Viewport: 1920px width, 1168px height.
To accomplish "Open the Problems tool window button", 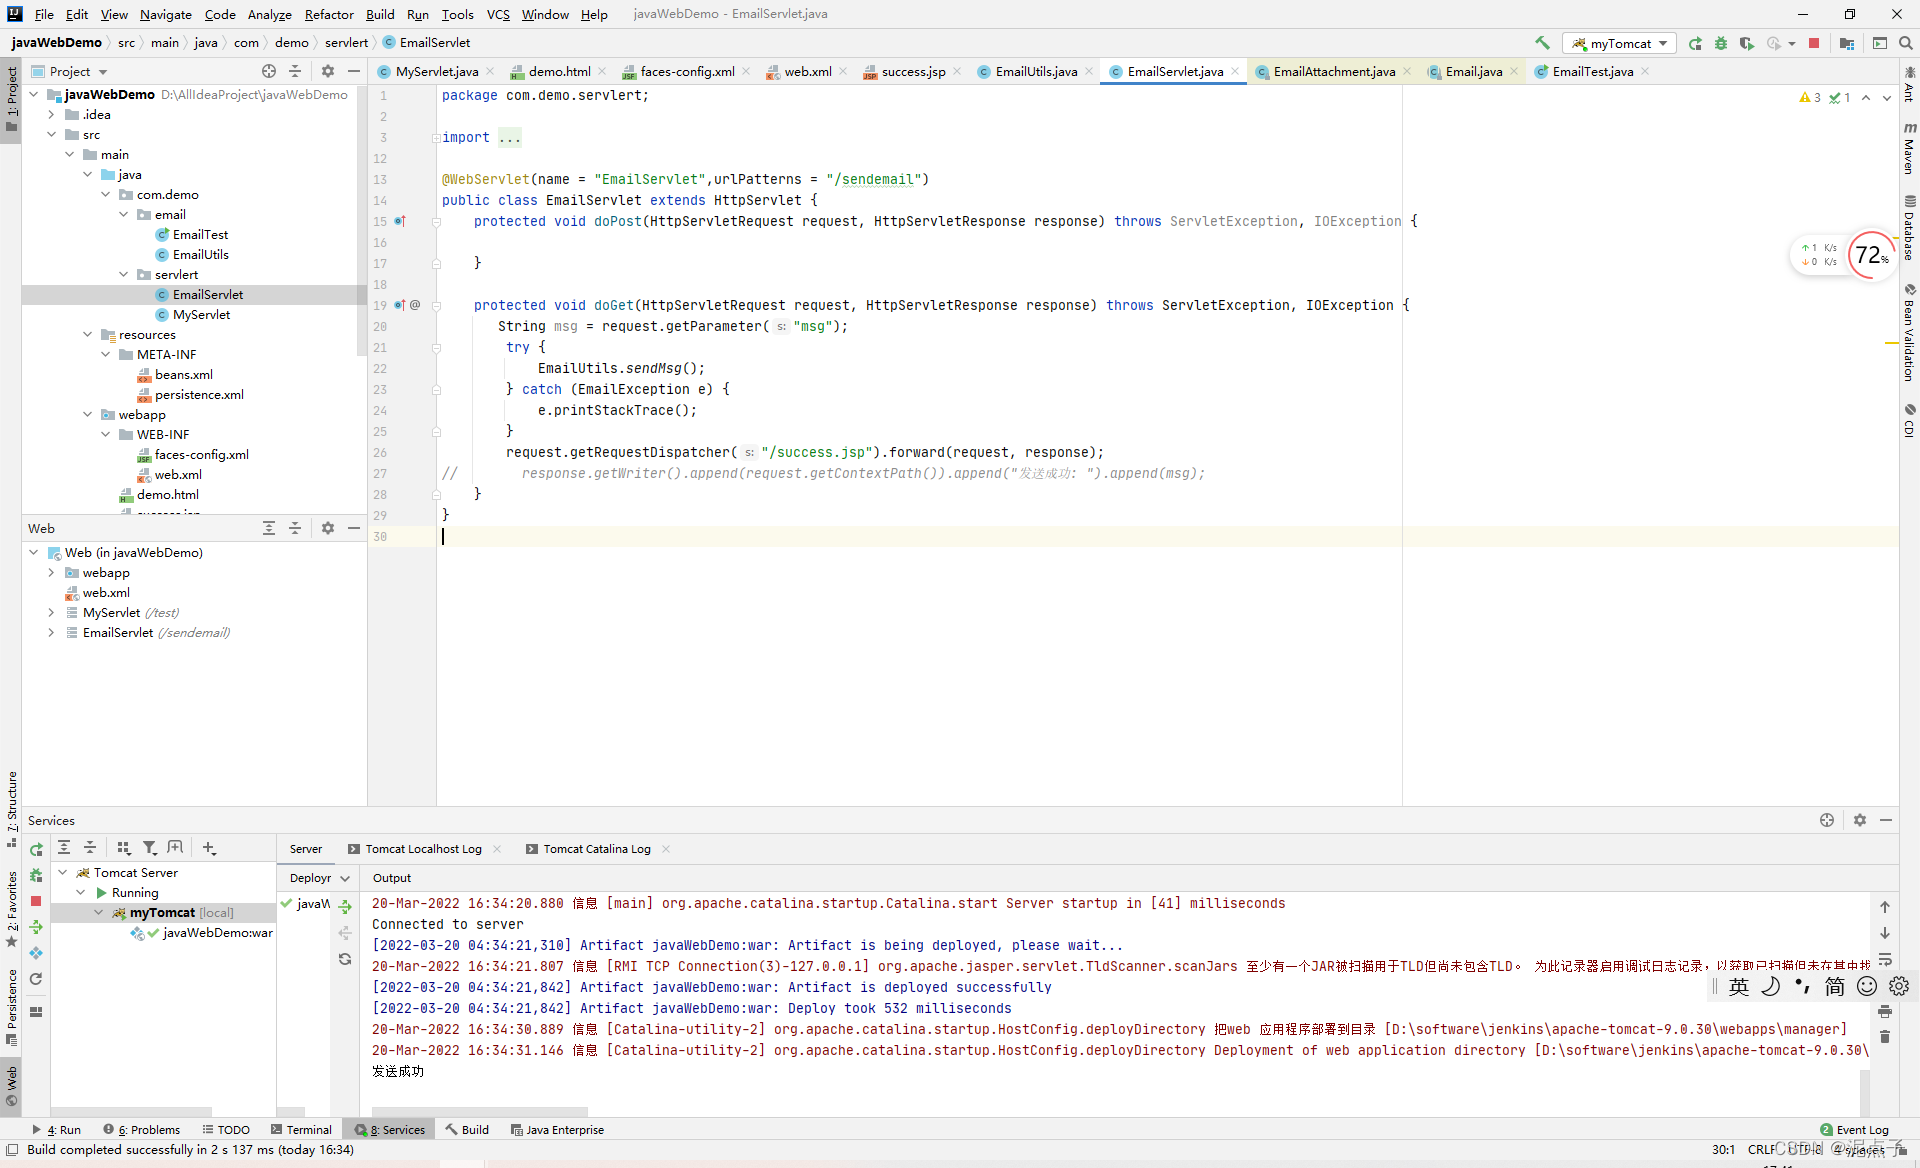I will (142, 1129).
